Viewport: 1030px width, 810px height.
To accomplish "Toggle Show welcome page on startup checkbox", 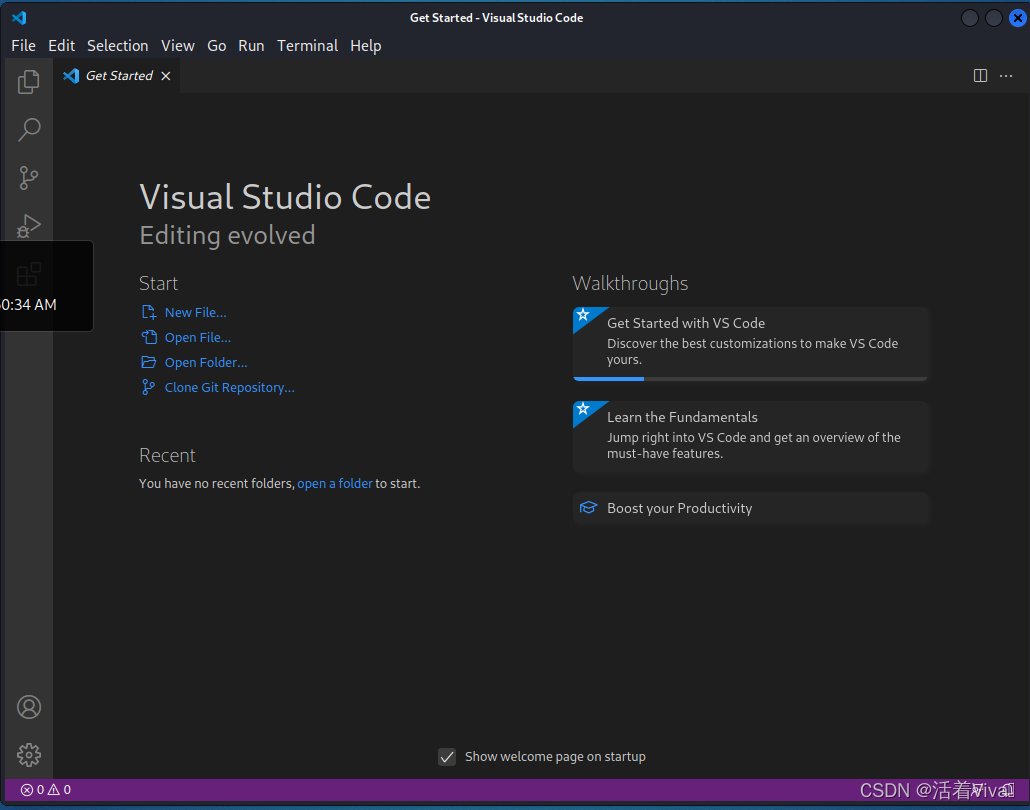I will point(447,757).
